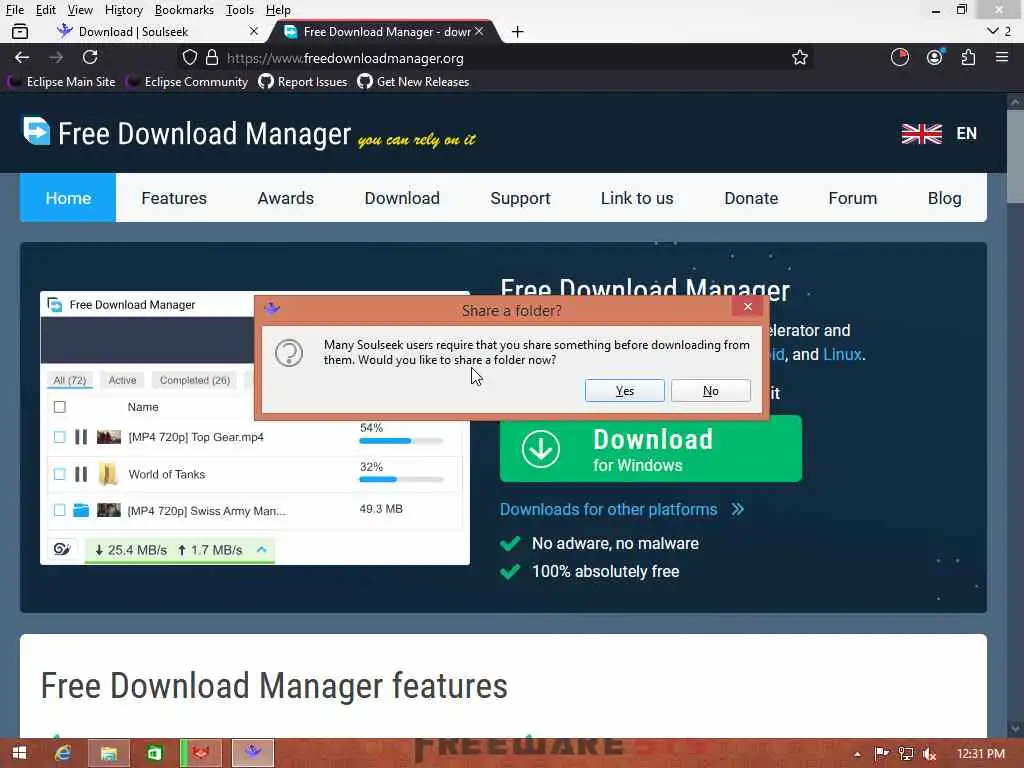Close the Free Download Manager tab
This screenshot has height=768, width=1024.
pyautogui.click(x=479, y=31)
